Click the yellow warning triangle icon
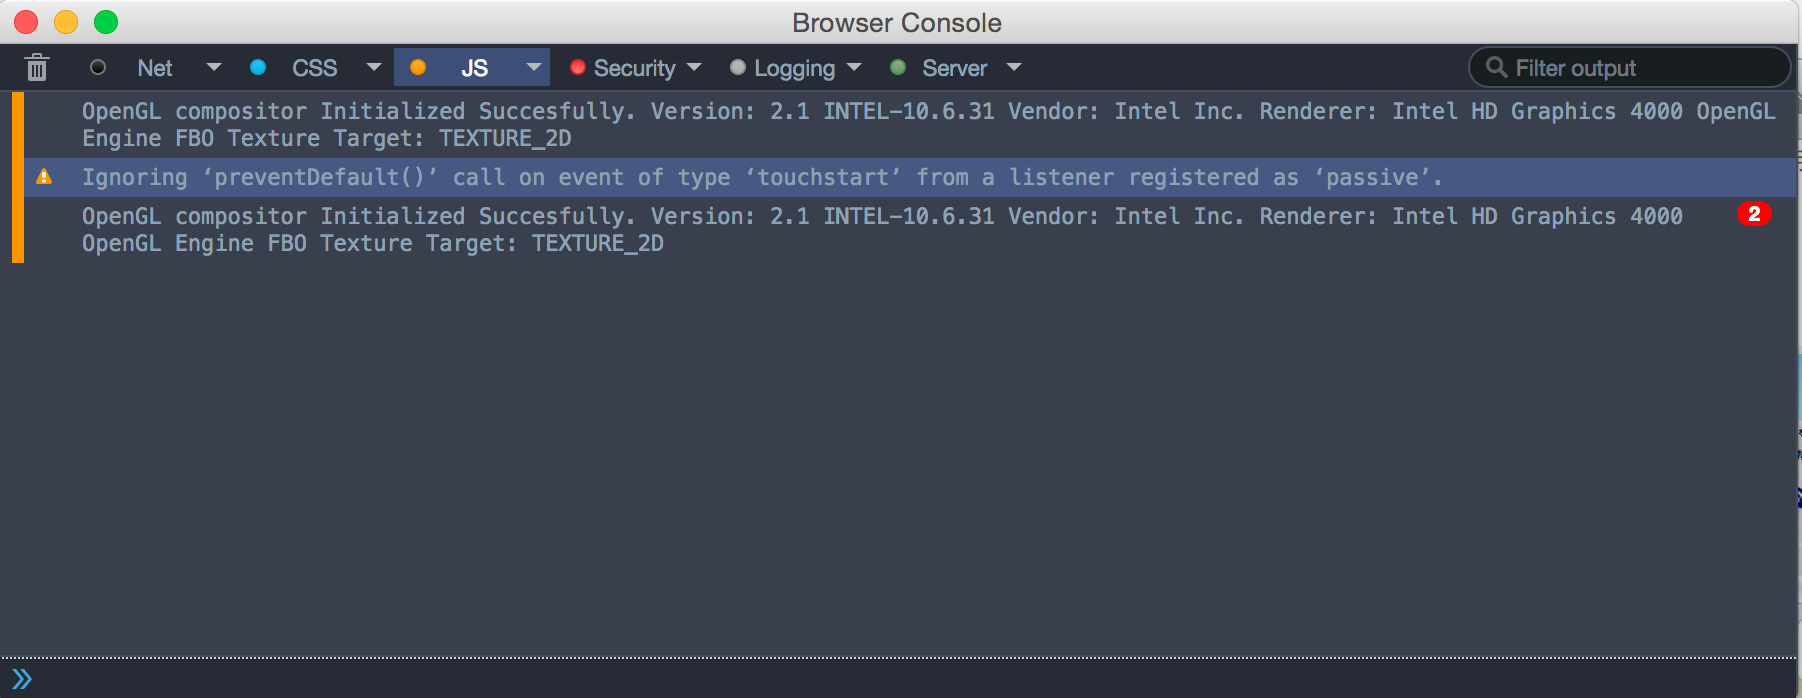1802x698 pixels. click(x=44, y=177)
